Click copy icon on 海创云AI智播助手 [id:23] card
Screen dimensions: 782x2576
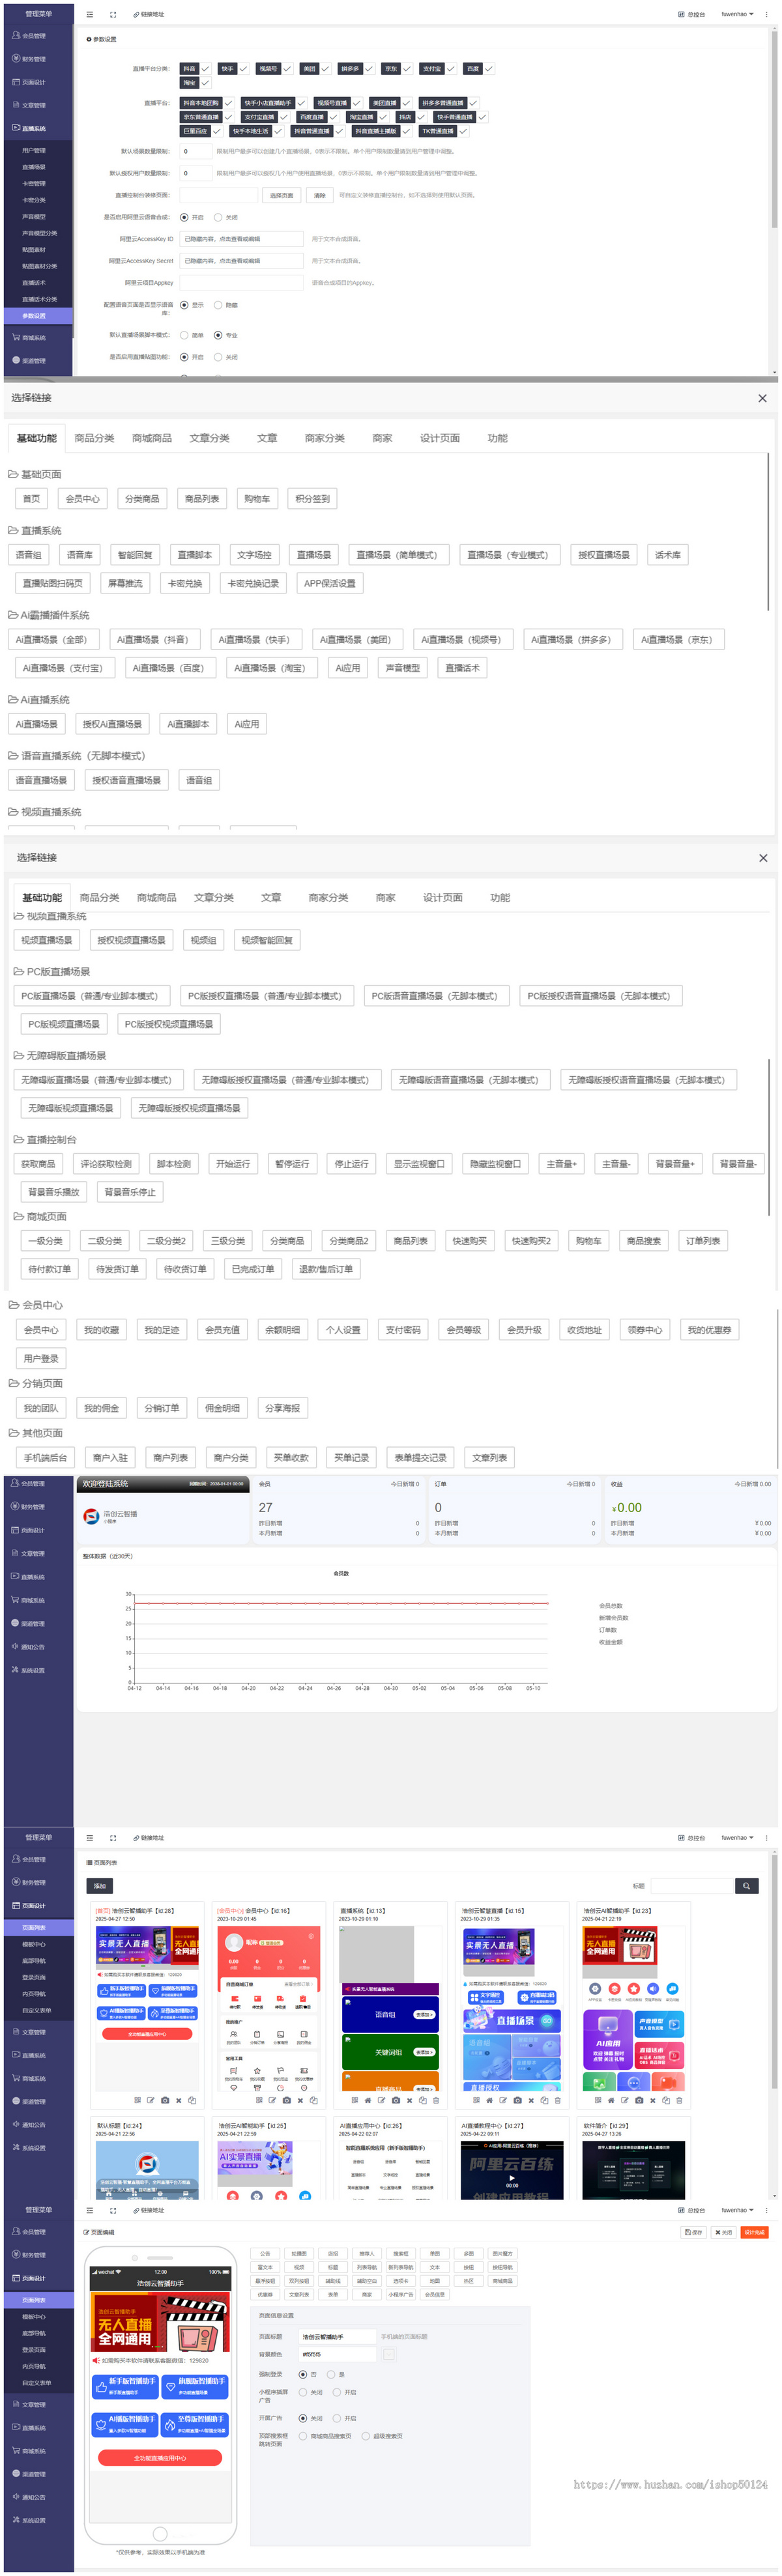[x=666, y=2100]
